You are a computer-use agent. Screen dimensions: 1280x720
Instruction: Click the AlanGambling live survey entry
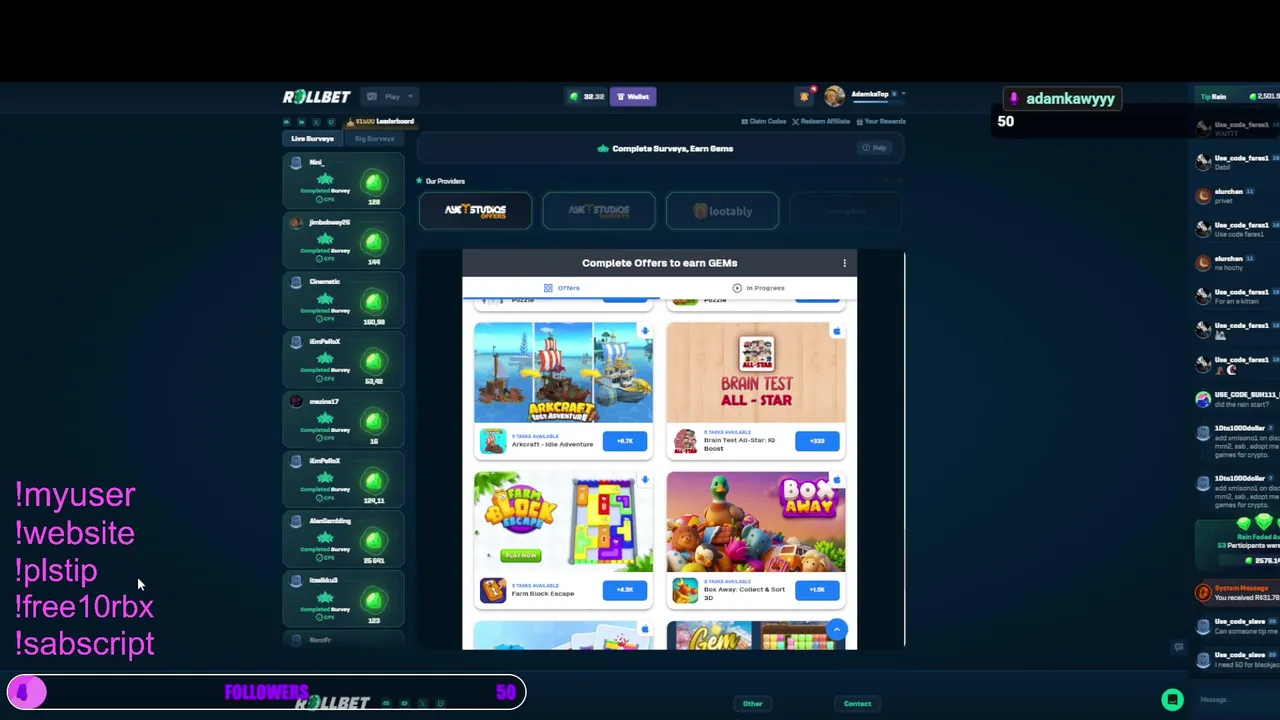click(x=343, y=540)
